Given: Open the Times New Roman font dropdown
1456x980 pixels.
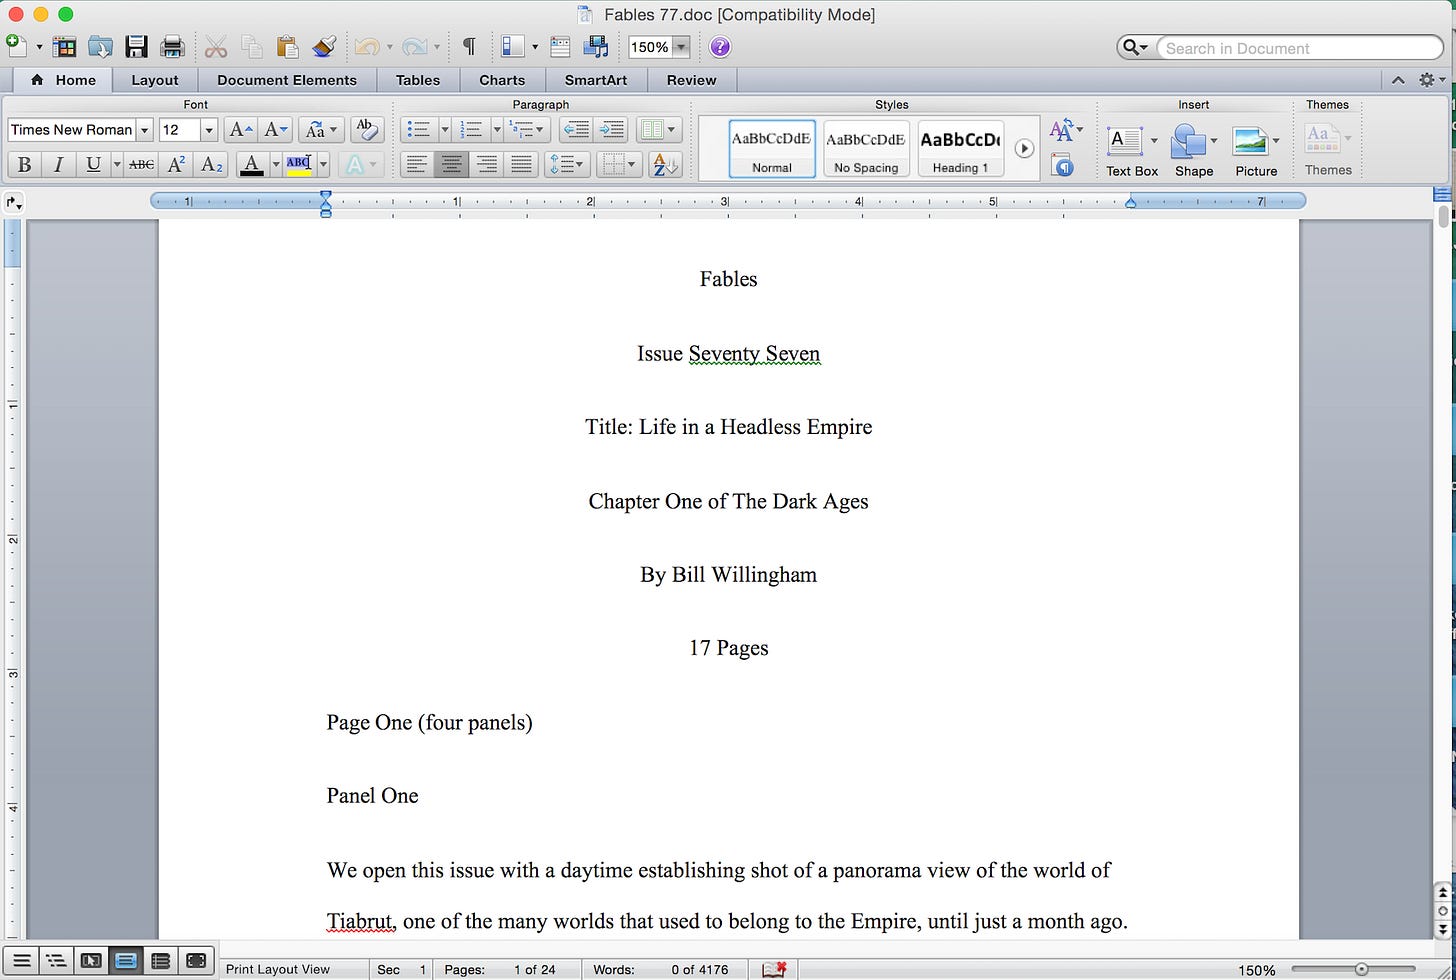Looking at the screenshot, I should click(145, 130).
